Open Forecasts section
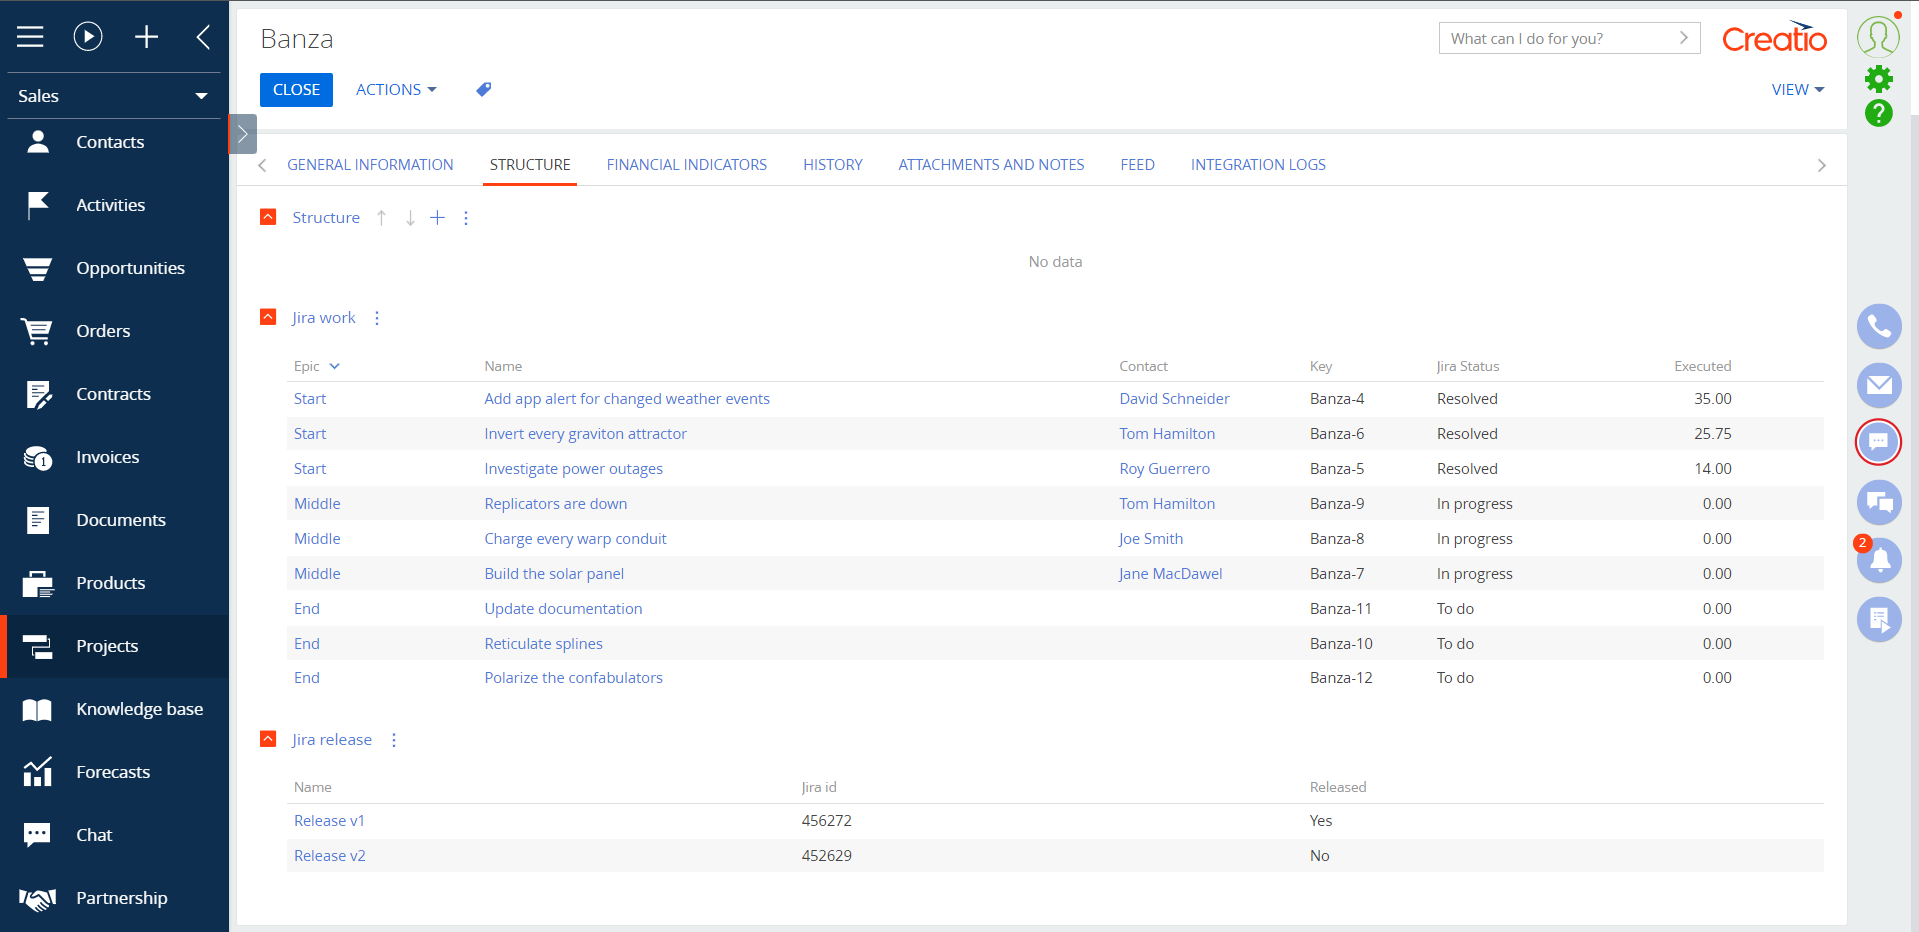This screenshot has height=932, width=1919. tap(114, 772)
